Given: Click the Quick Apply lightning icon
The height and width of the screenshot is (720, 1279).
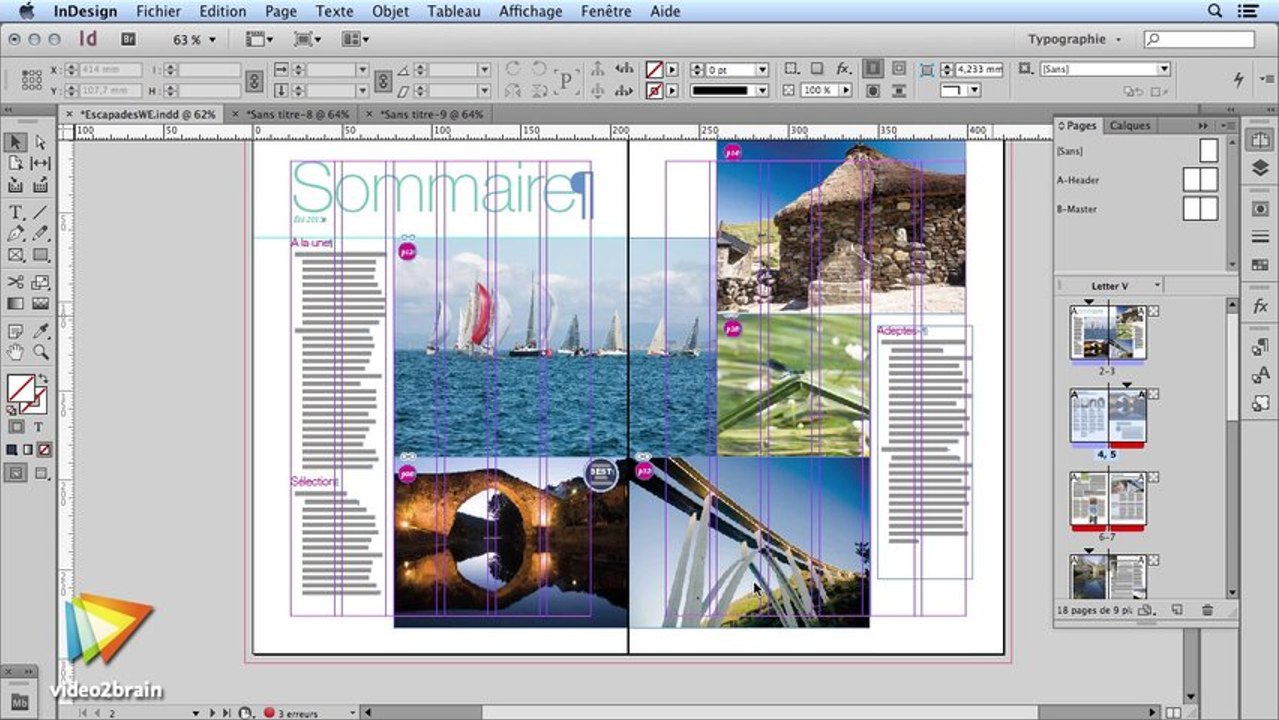Looking at the screenshot, I should pyautogui.click(x=1239, y=78).
